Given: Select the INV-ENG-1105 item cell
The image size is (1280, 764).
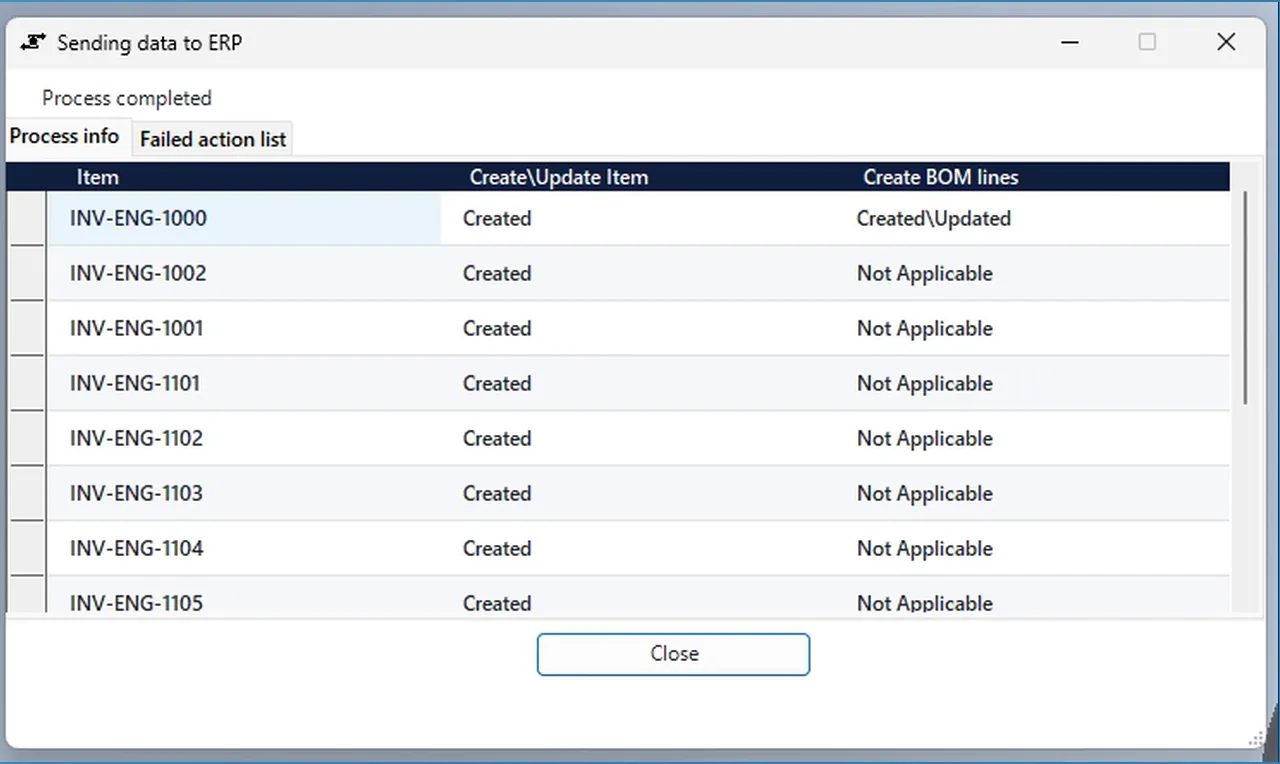Looking at the screenshot, I should click(x=244, y=596).
